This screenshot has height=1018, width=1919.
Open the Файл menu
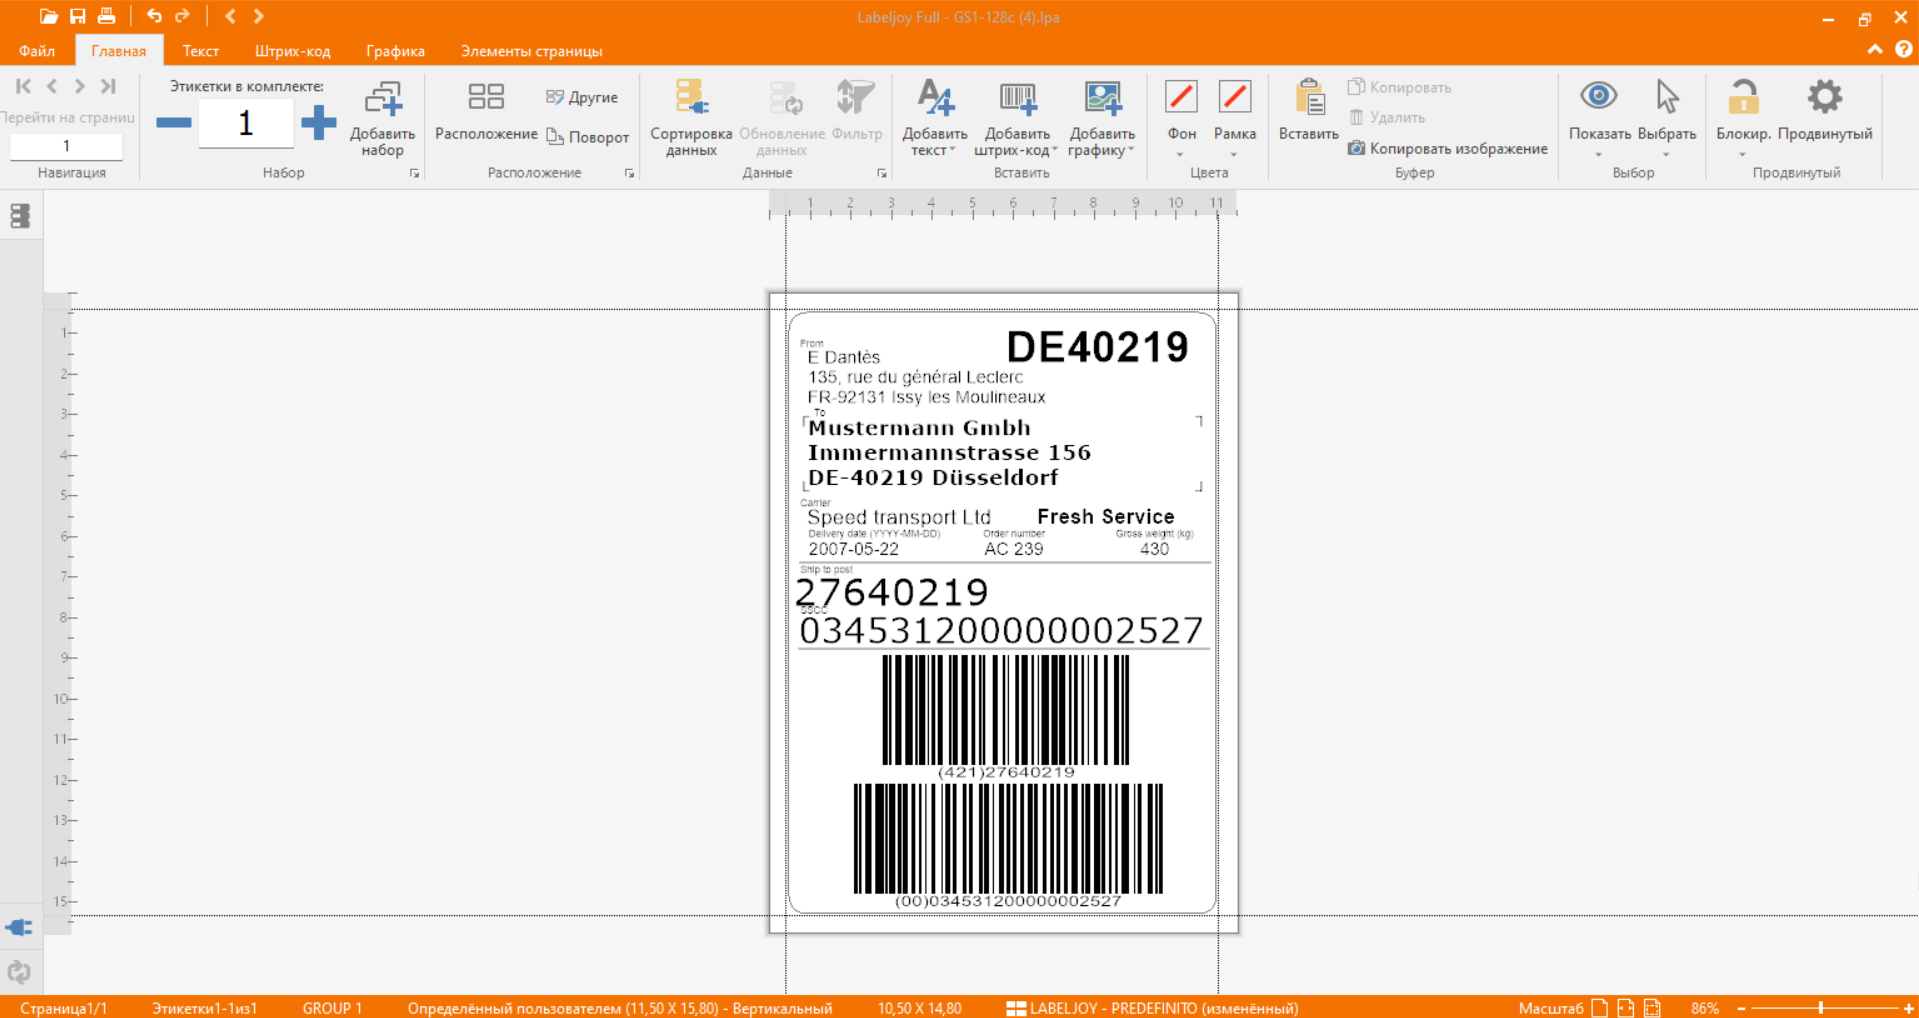tap(37, 51)
